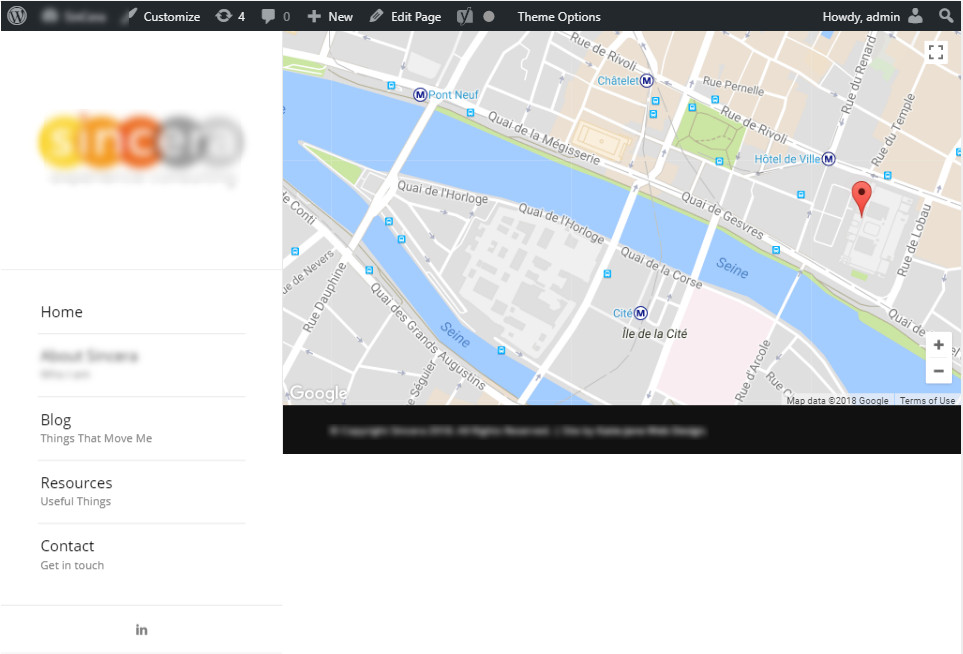Click the Hôtel de Ville metro icon
This screenshot has width=963, height=654.
tap(828, 159)
